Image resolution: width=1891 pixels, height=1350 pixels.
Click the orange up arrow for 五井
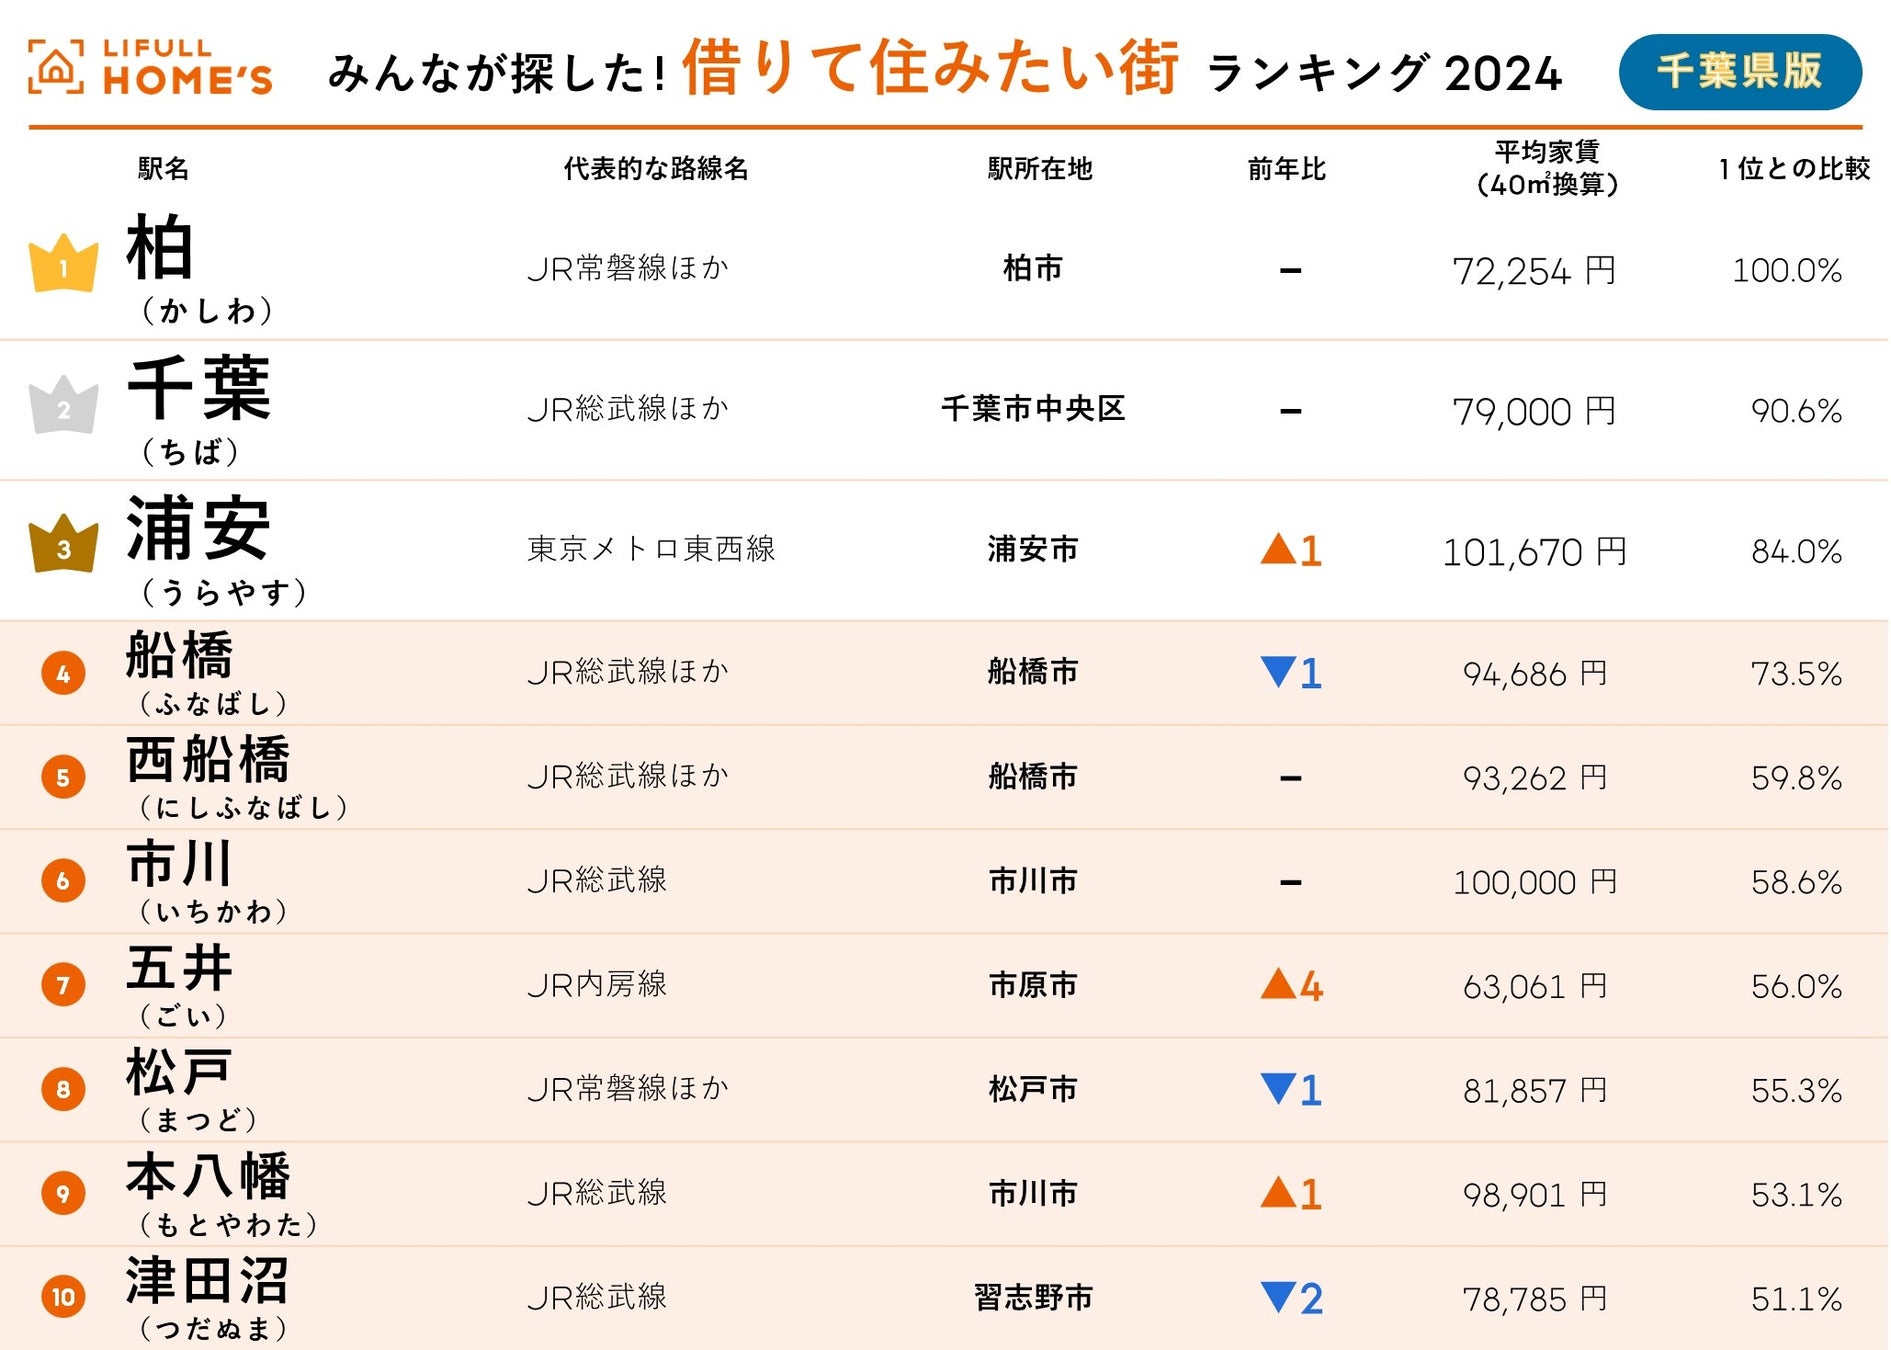pyautogui.click(x=1278, y=984)
